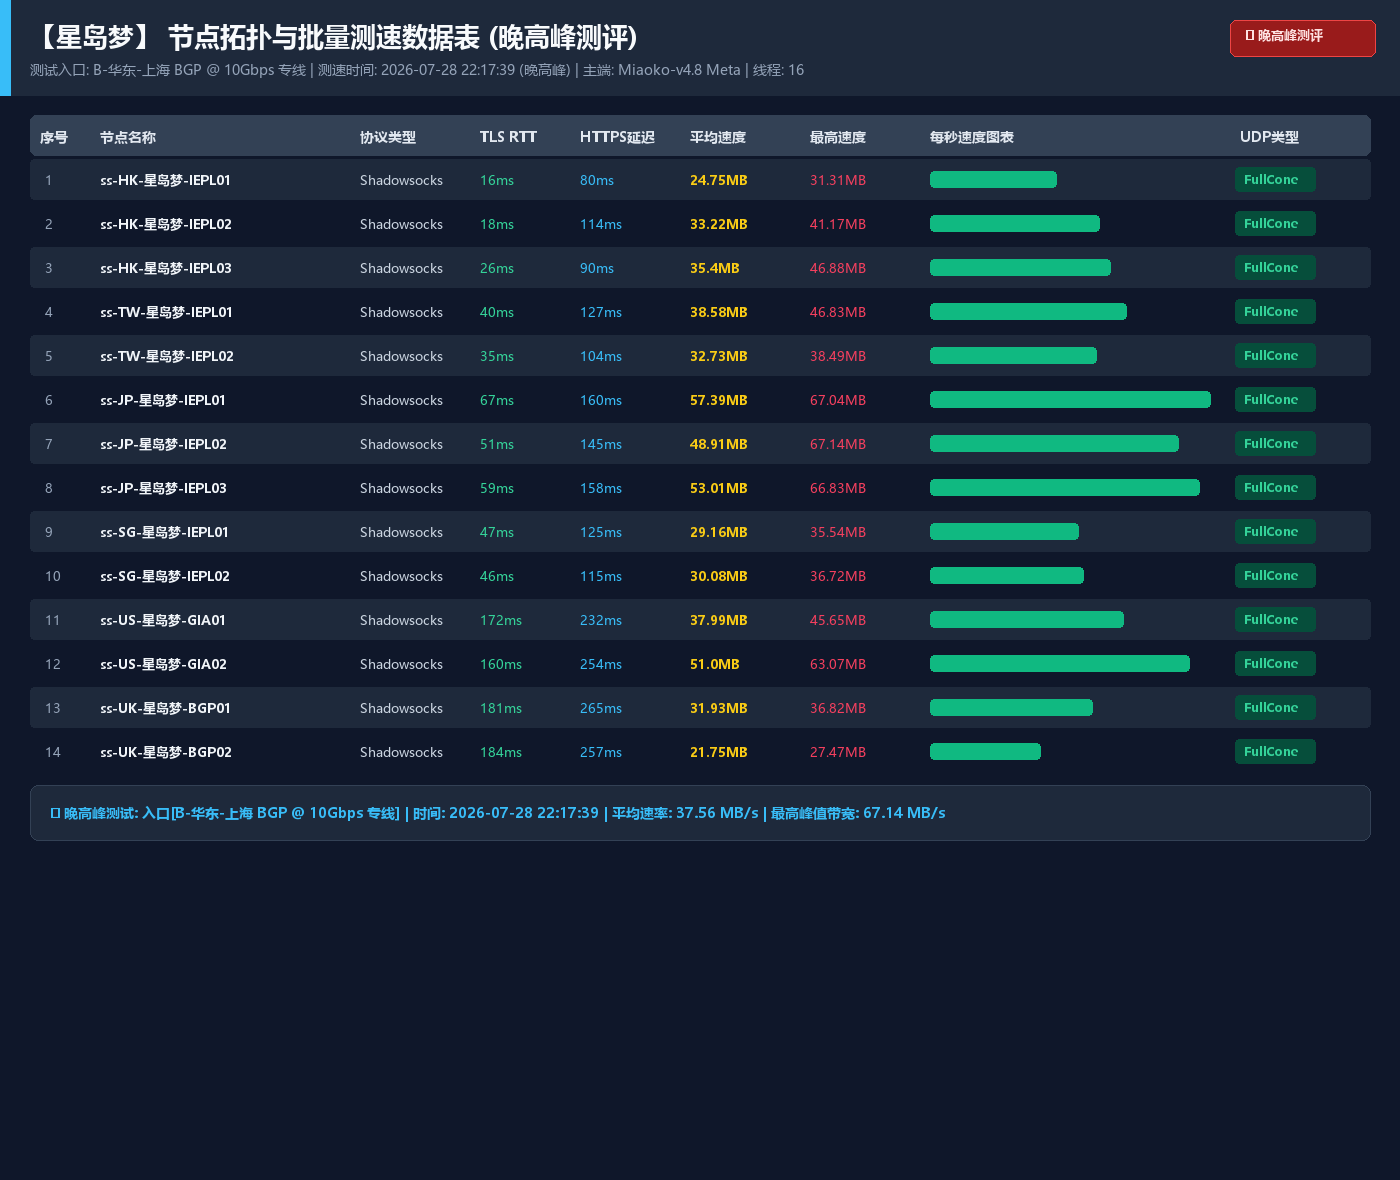
Task: Select the HTTPS延迟 column header
Action: (617, 137)
